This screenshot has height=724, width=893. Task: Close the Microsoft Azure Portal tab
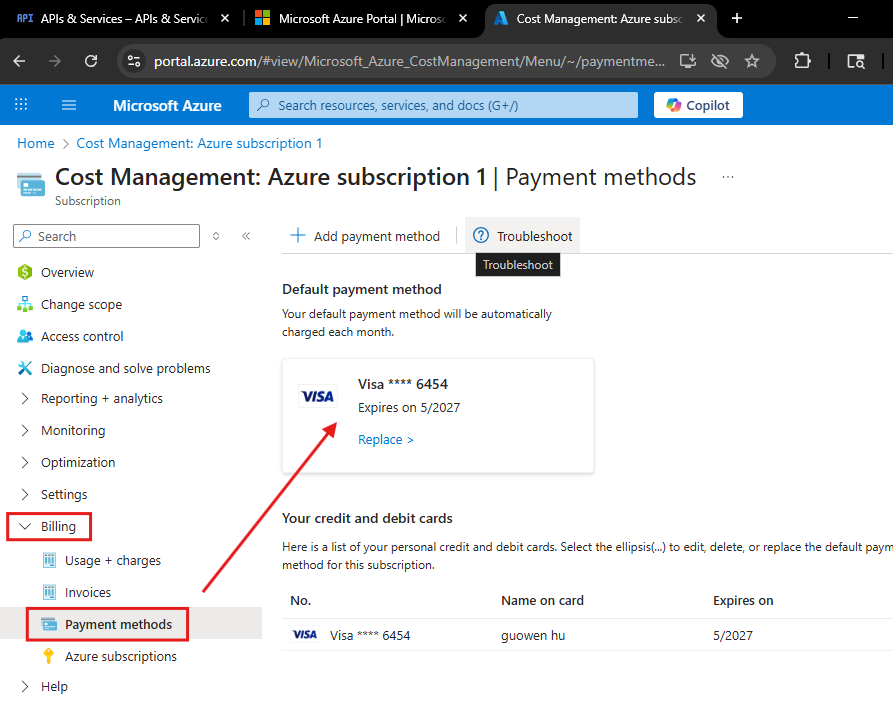pos(463,19)
